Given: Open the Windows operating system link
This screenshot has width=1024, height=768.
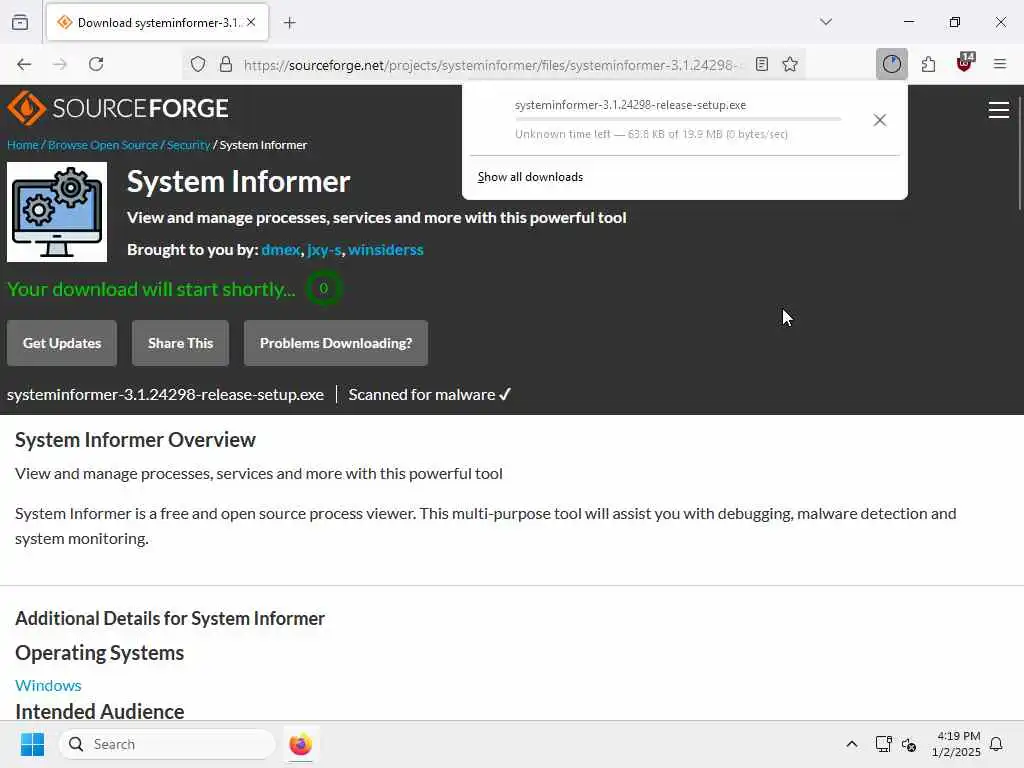Looking at the screenshot, I should (48, 685).
